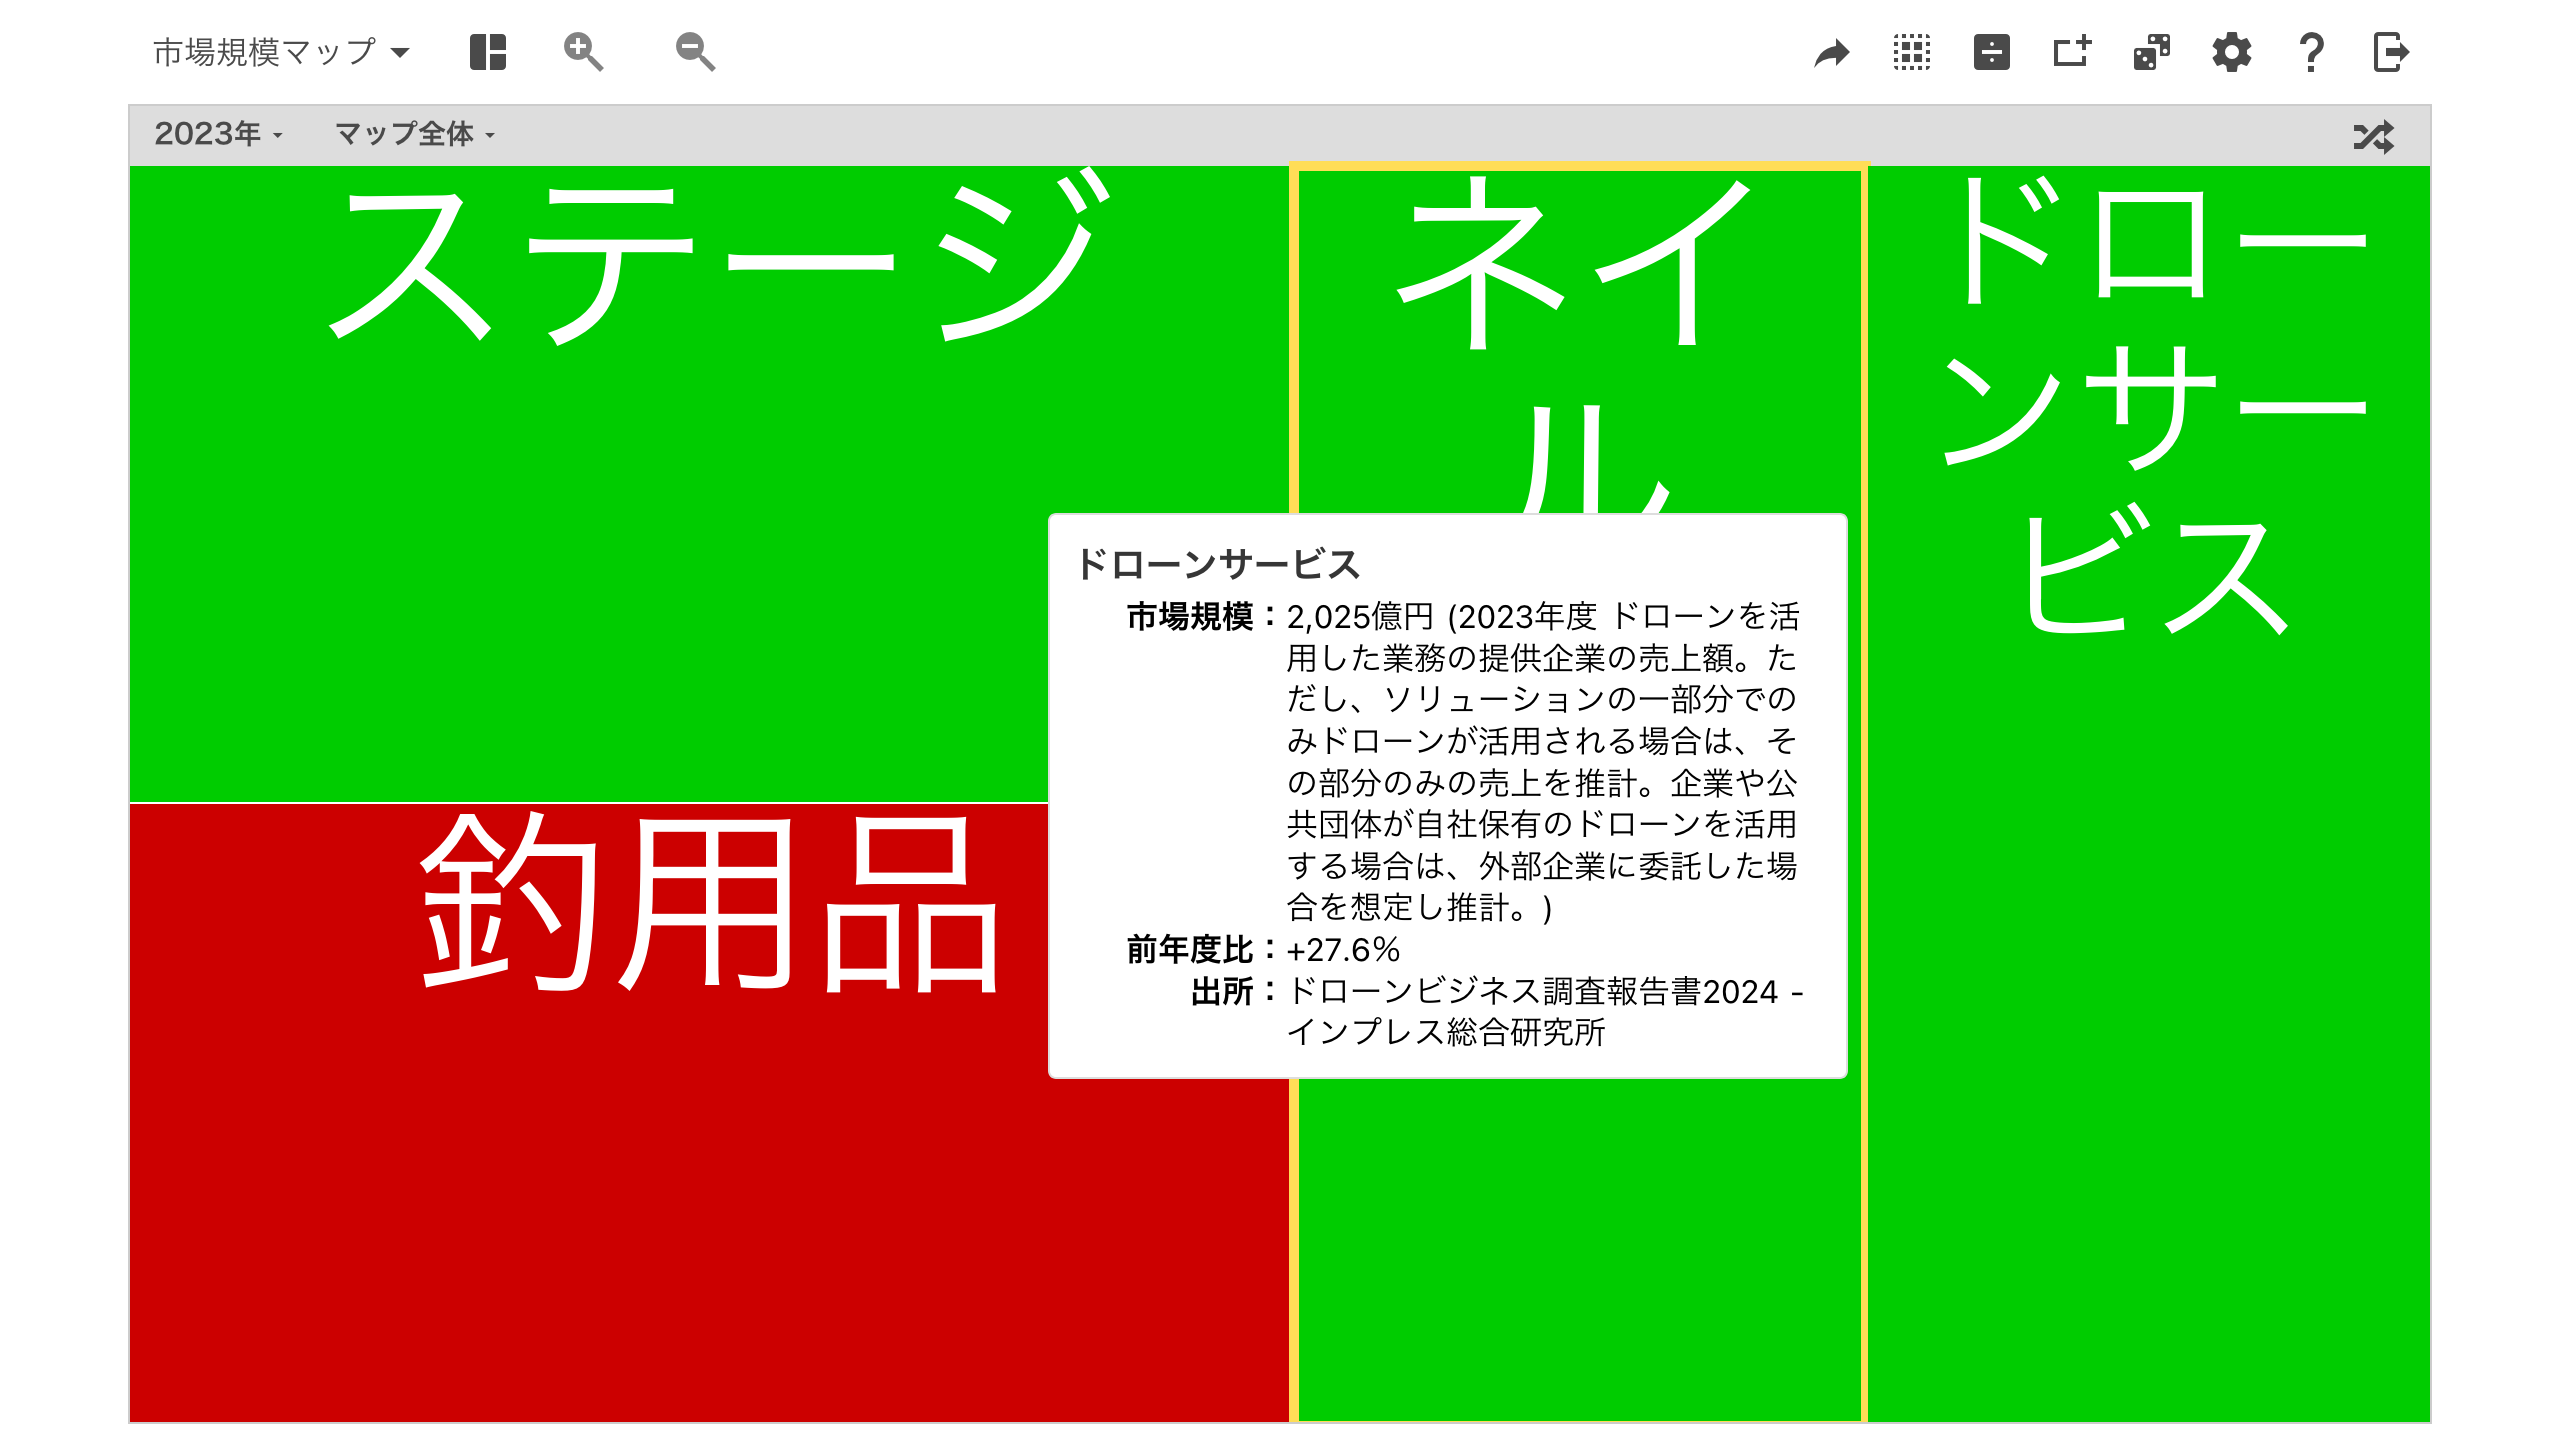
Task: Expand the 2023年 year dropdown
Action: 218,134
